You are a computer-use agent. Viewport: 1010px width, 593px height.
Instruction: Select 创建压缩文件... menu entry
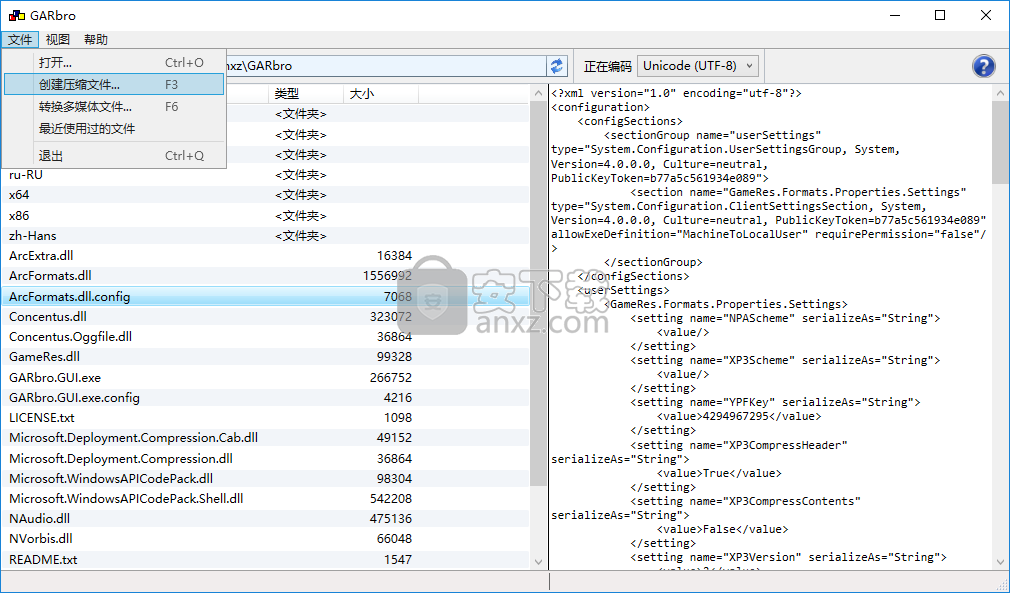[x=114, y=84]
